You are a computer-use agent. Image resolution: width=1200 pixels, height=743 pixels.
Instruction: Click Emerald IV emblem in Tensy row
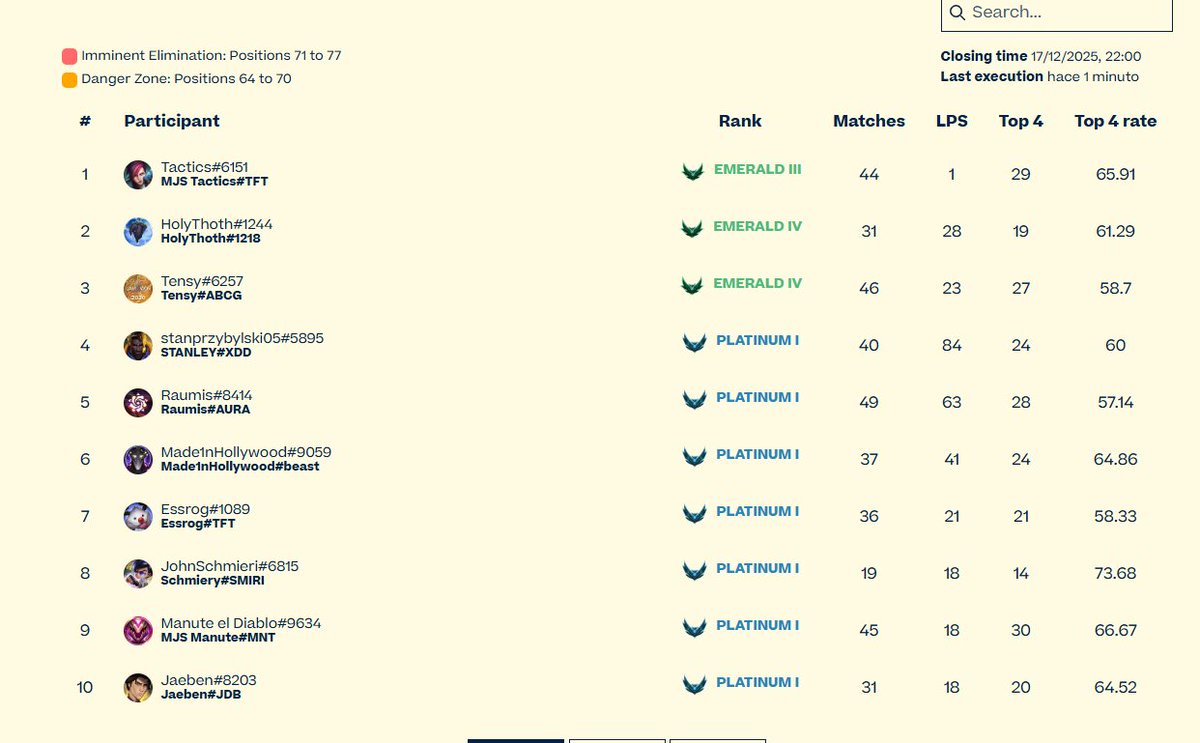692,286
